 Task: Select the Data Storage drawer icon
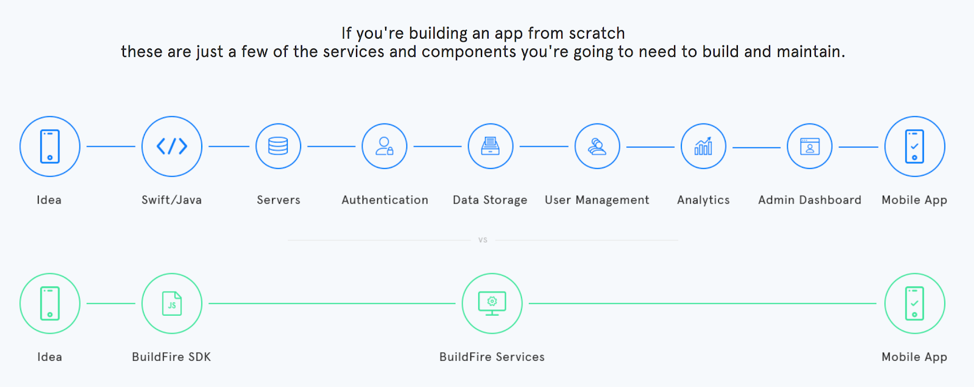(x=491, y=147)
